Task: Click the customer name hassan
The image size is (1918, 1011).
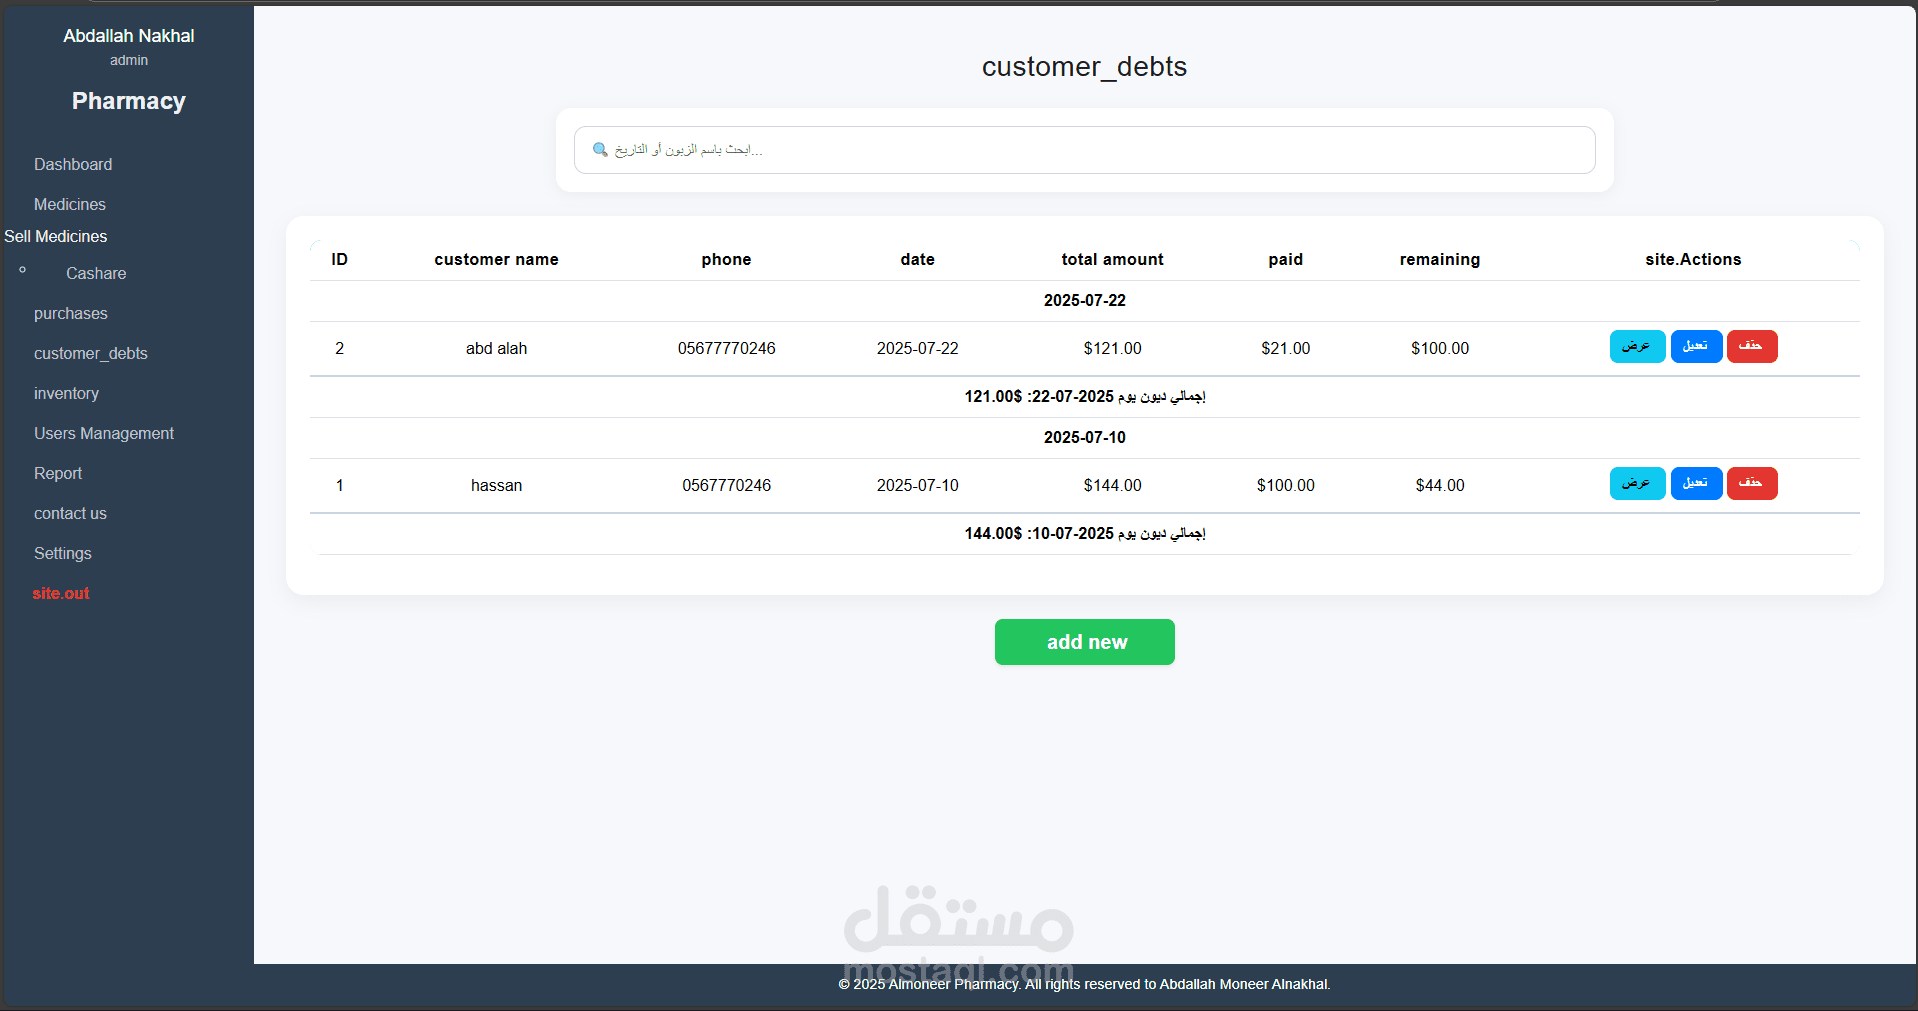Action: (x=496, y=485)
